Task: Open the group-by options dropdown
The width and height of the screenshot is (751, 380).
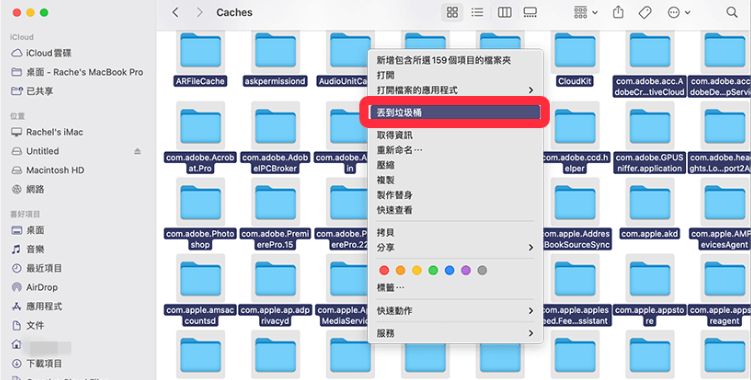Action: (x=585, y=12)
